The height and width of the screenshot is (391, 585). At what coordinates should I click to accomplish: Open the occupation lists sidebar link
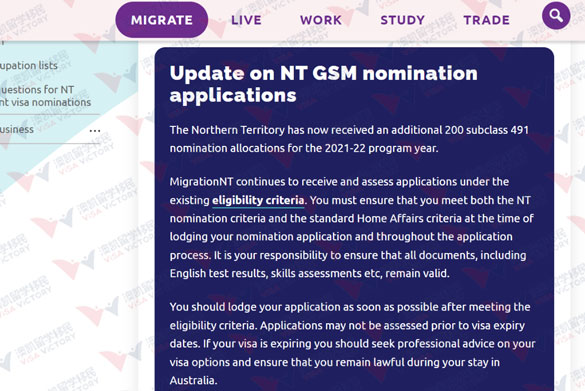[x=29, y=66]
